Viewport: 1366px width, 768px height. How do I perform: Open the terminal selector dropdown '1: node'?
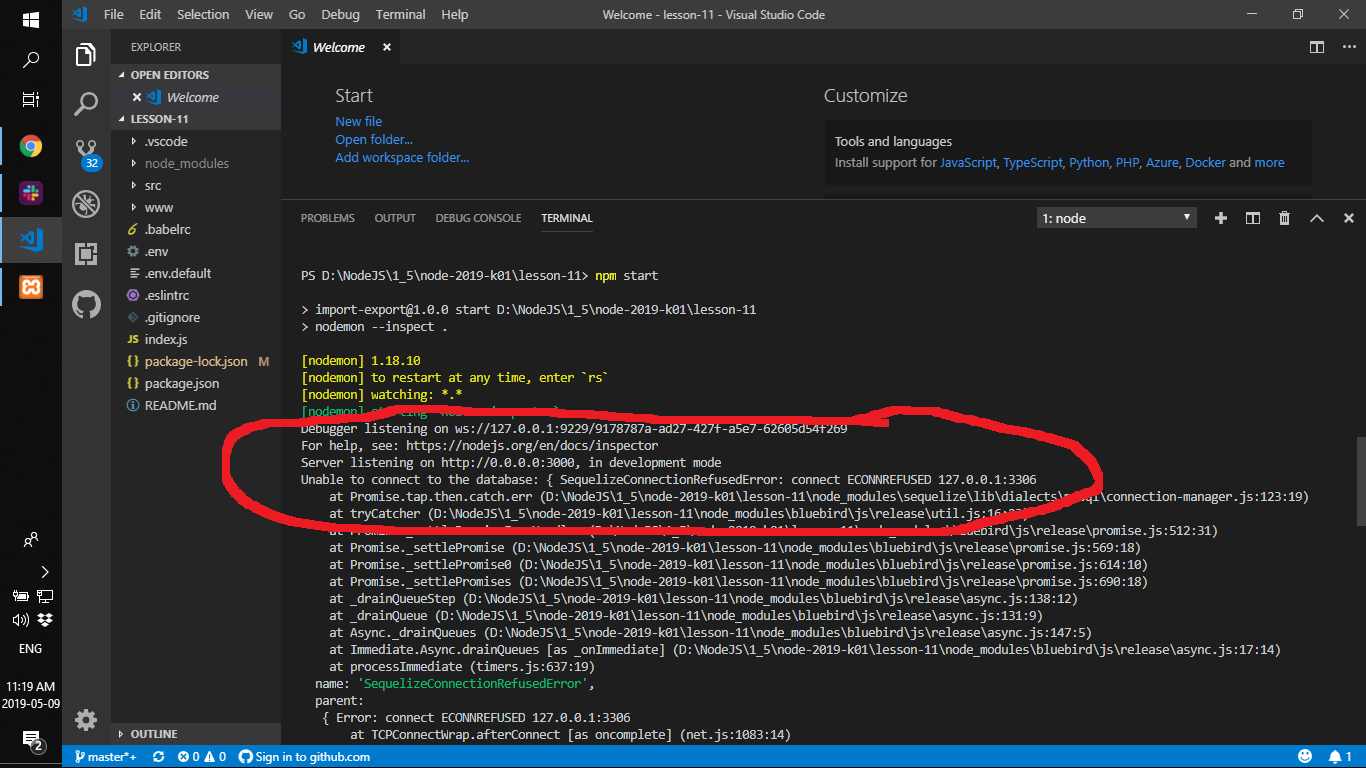pyautogui.click(x=1116, y=218)
